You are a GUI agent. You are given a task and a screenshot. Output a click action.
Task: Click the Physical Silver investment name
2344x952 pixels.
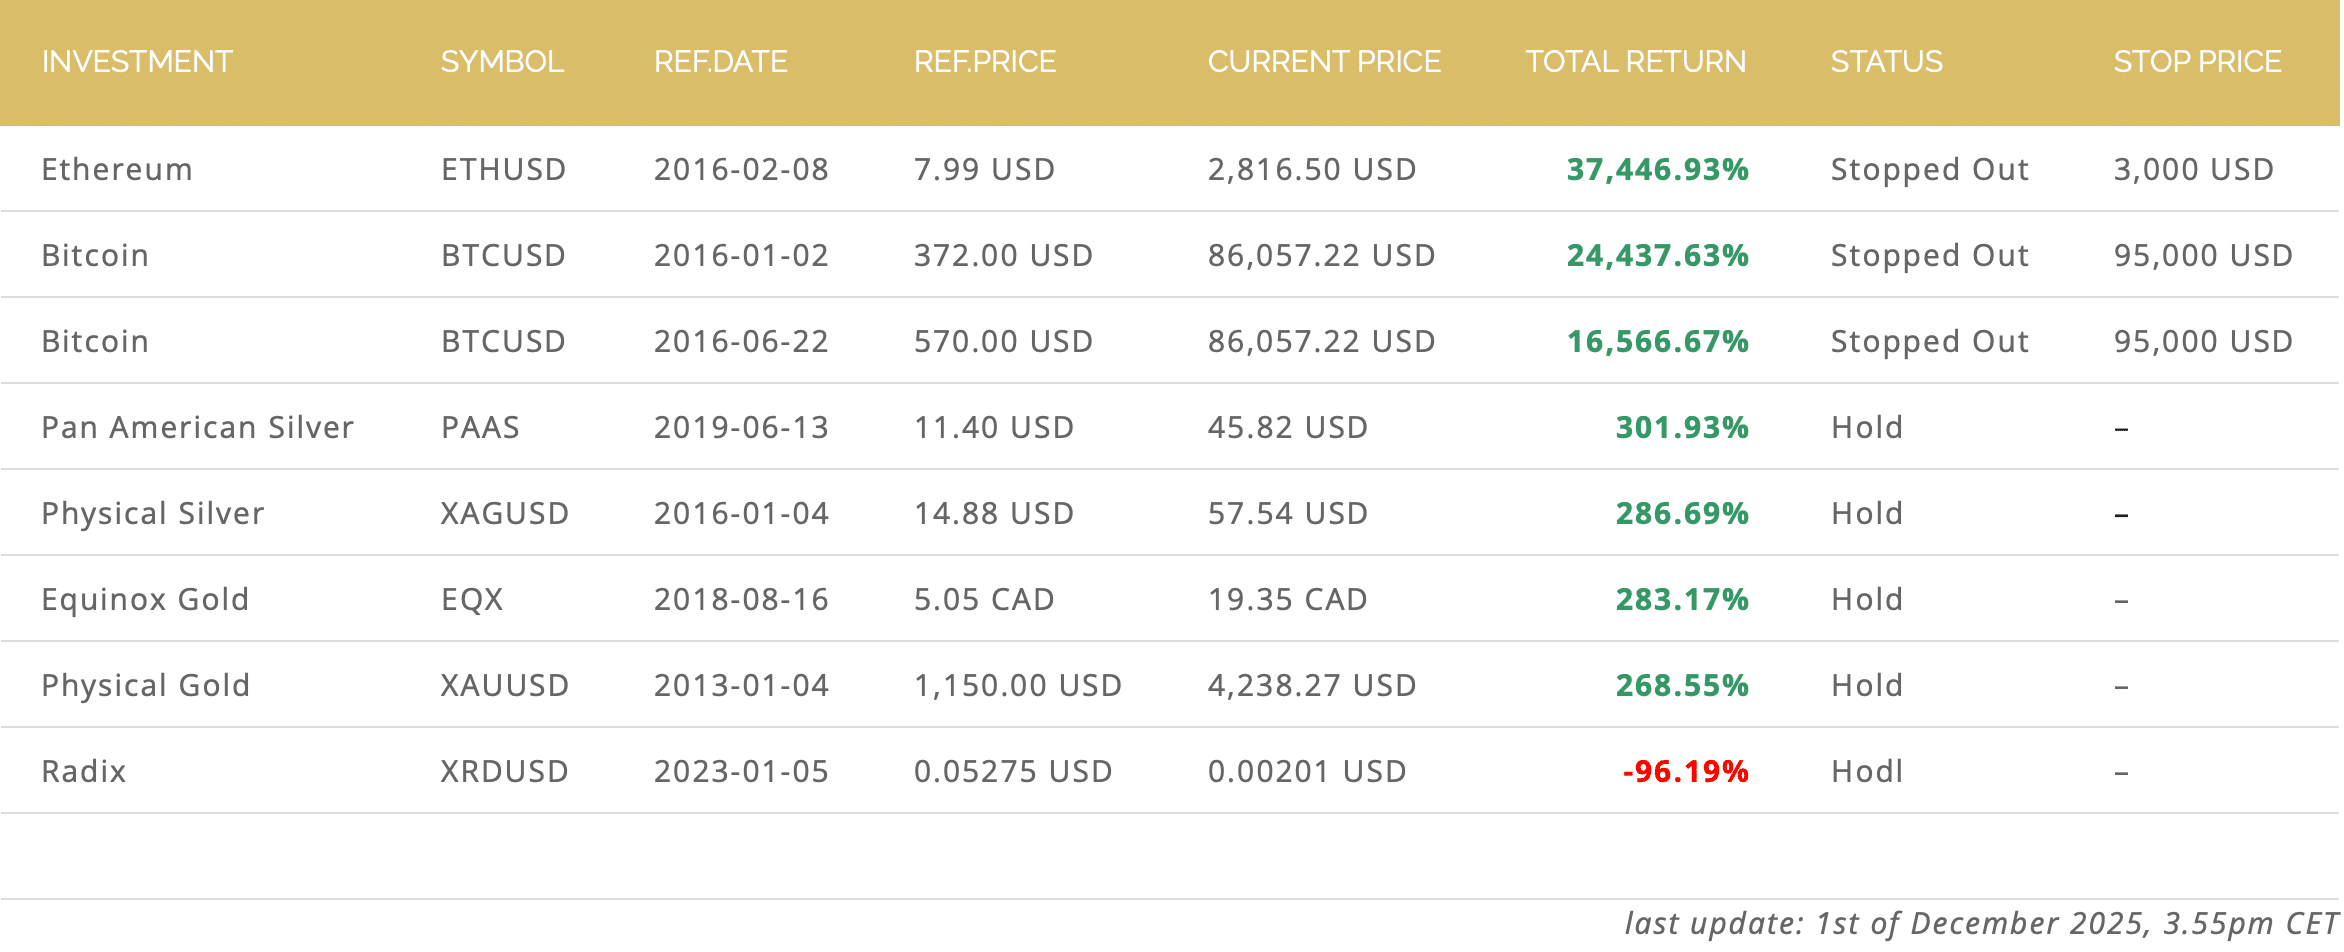click(152, 514)
